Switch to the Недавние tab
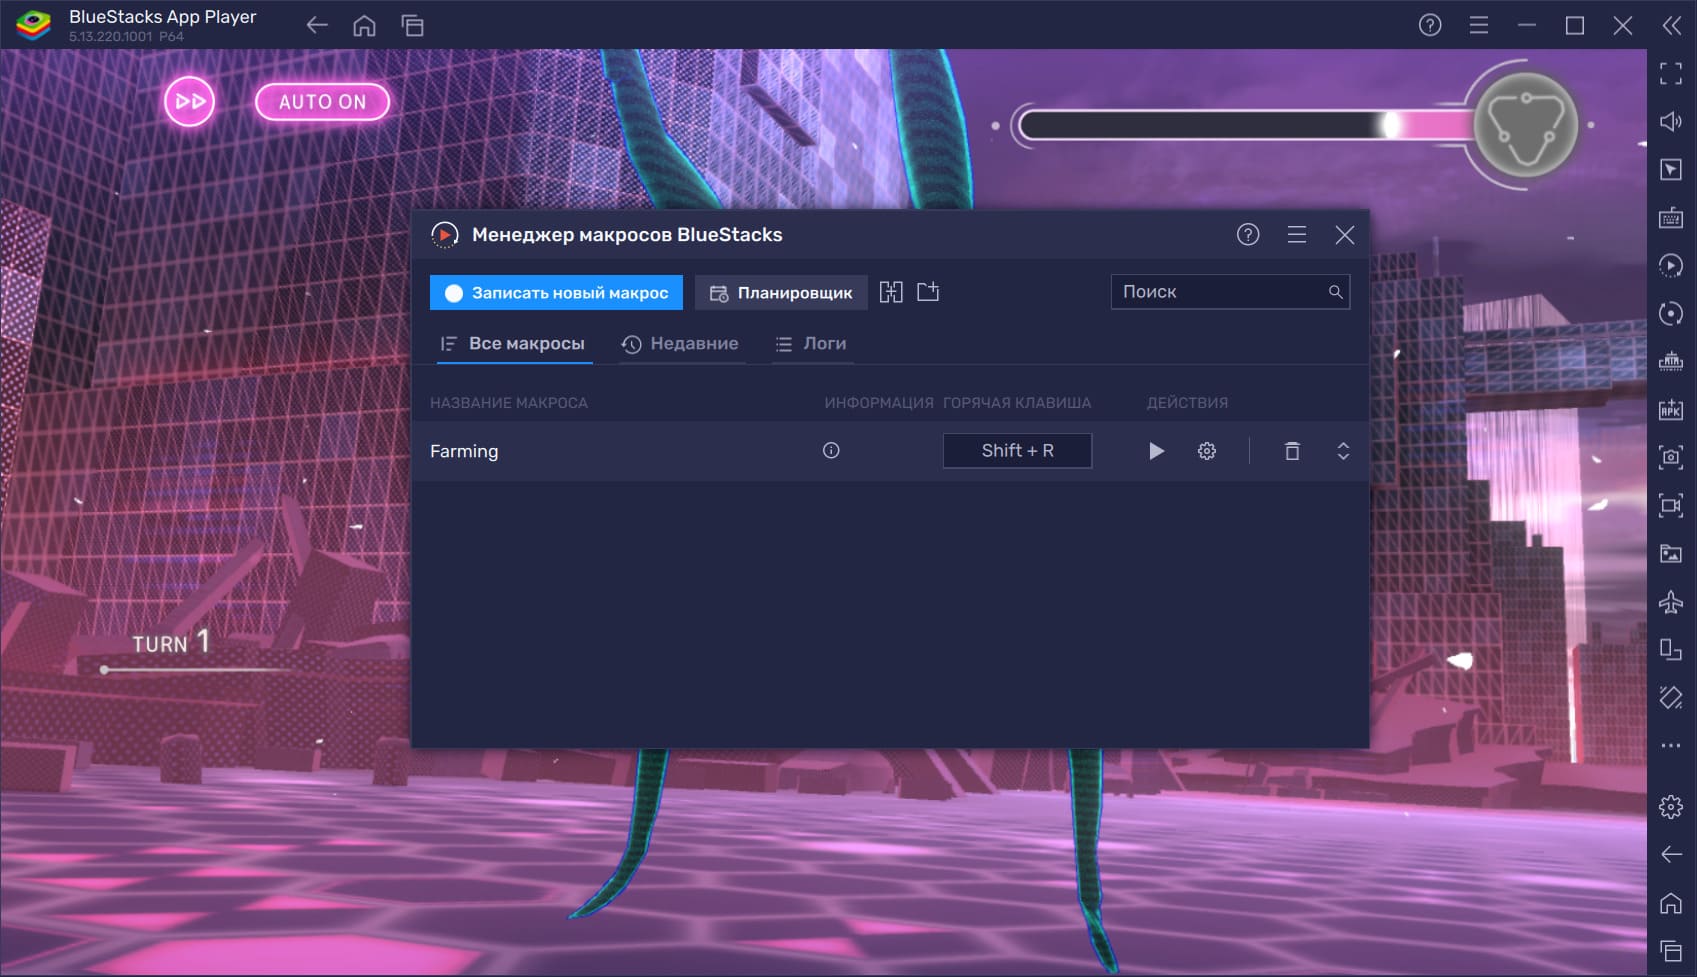 681,343
